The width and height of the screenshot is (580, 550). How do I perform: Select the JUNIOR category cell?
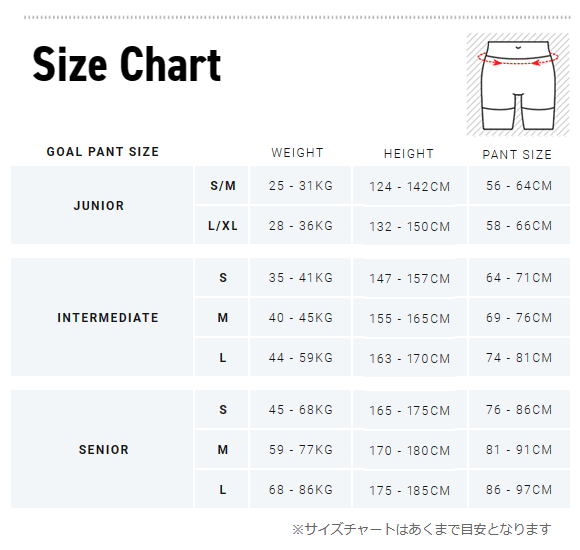click(x=102, y=205)
